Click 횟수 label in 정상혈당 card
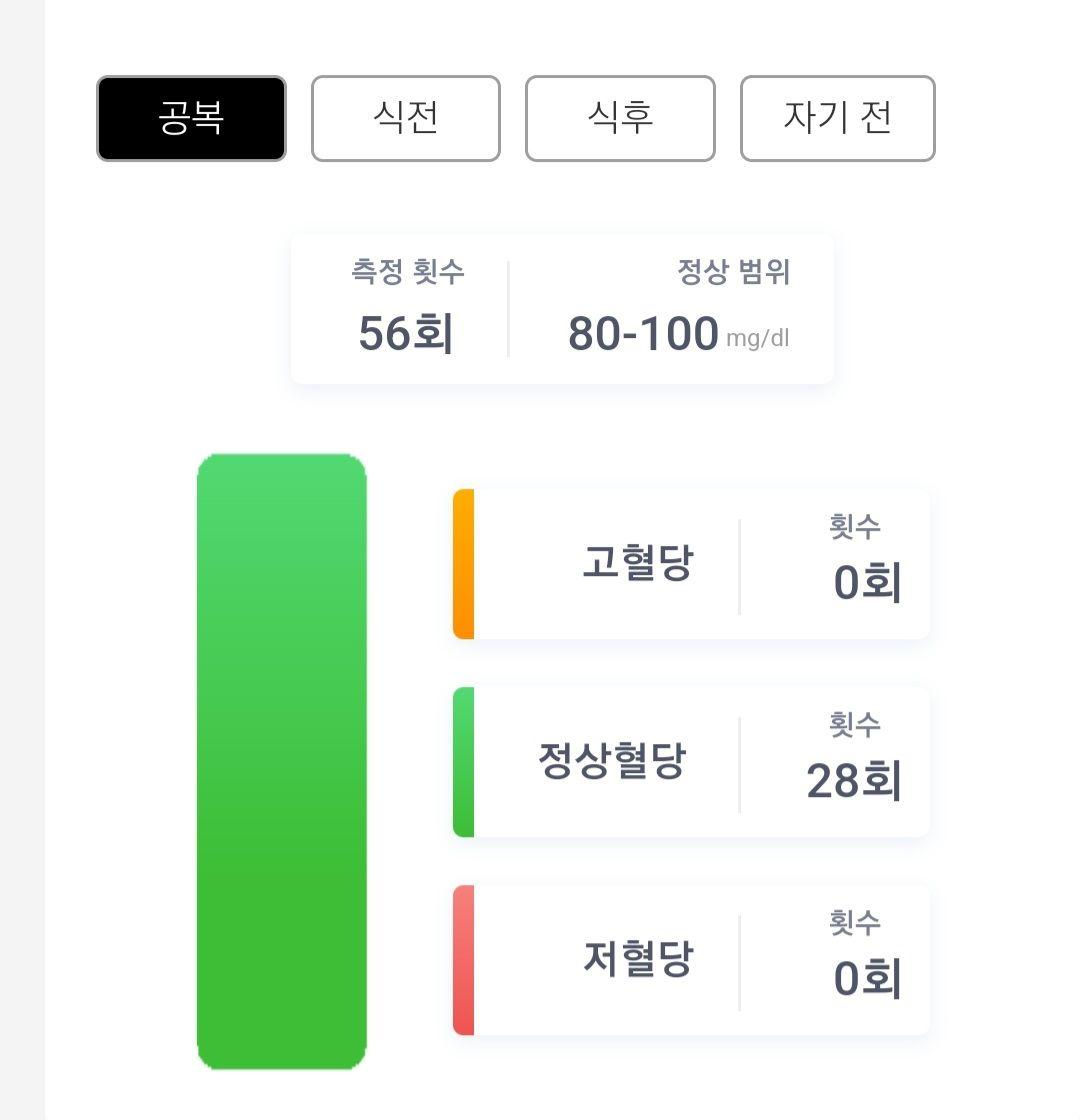Image resolution: width=1080 pixels, height=1120 pixels. coord(854,724)
